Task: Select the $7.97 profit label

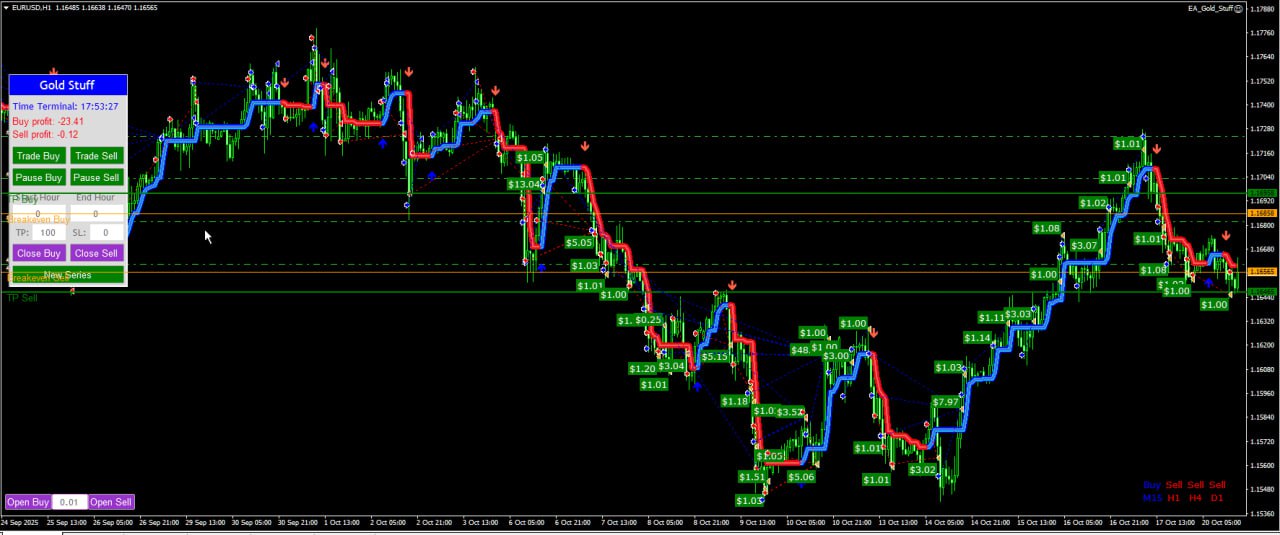Action: coord(945,402)
